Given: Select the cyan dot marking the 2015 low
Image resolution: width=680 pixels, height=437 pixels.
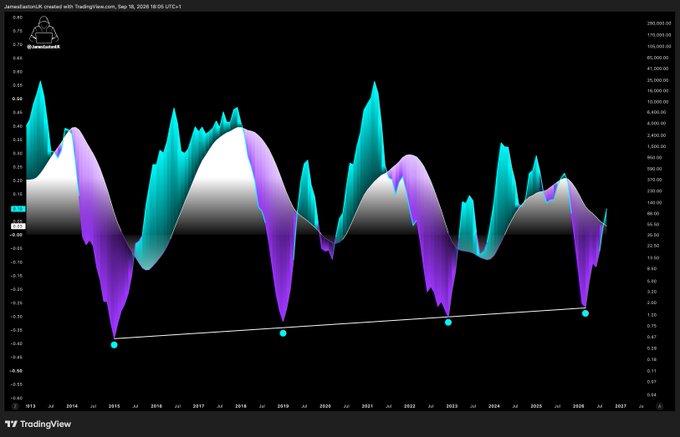Looking at the screenshot, I should [x=114, y=345].
